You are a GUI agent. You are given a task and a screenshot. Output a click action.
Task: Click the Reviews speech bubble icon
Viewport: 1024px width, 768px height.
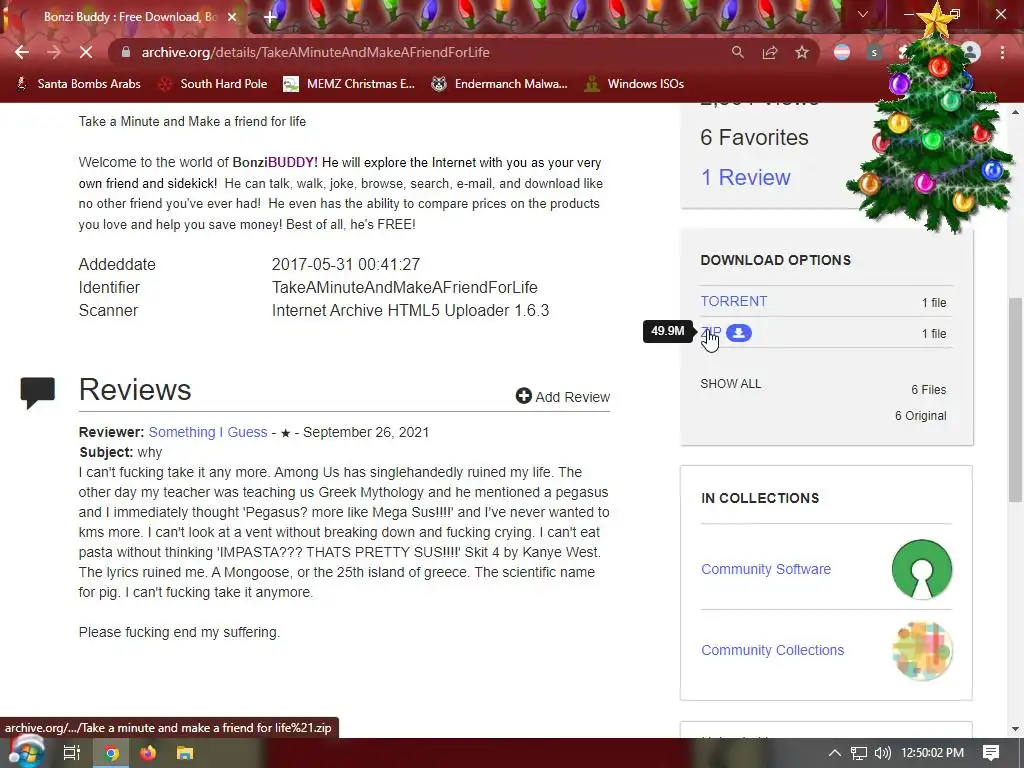37,392
